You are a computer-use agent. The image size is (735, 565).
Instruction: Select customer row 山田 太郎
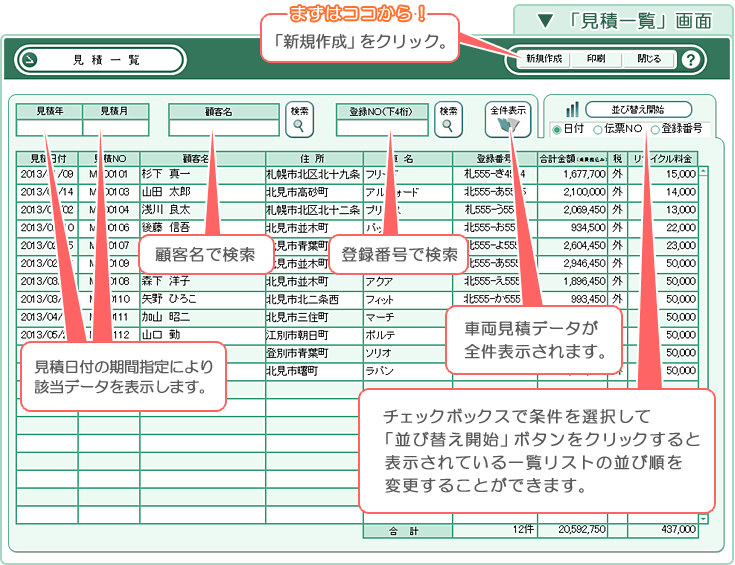pyautogui.click(x=202, y=192)
